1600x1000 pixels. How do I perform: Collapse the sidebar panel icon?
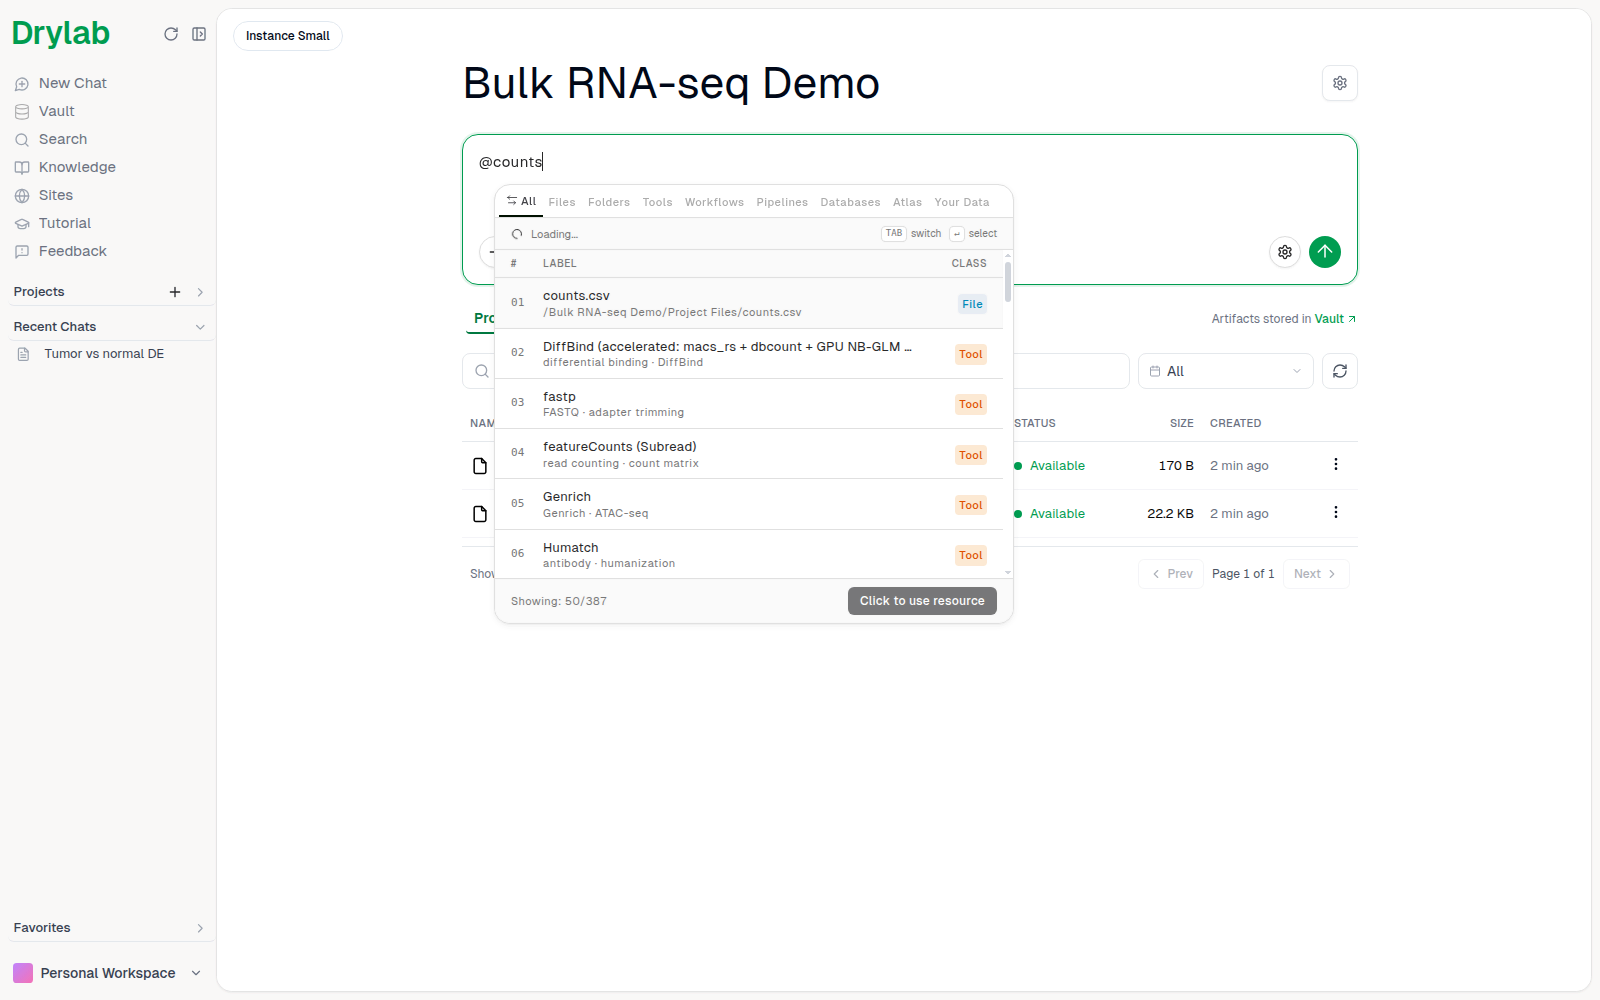coord(199,34)
